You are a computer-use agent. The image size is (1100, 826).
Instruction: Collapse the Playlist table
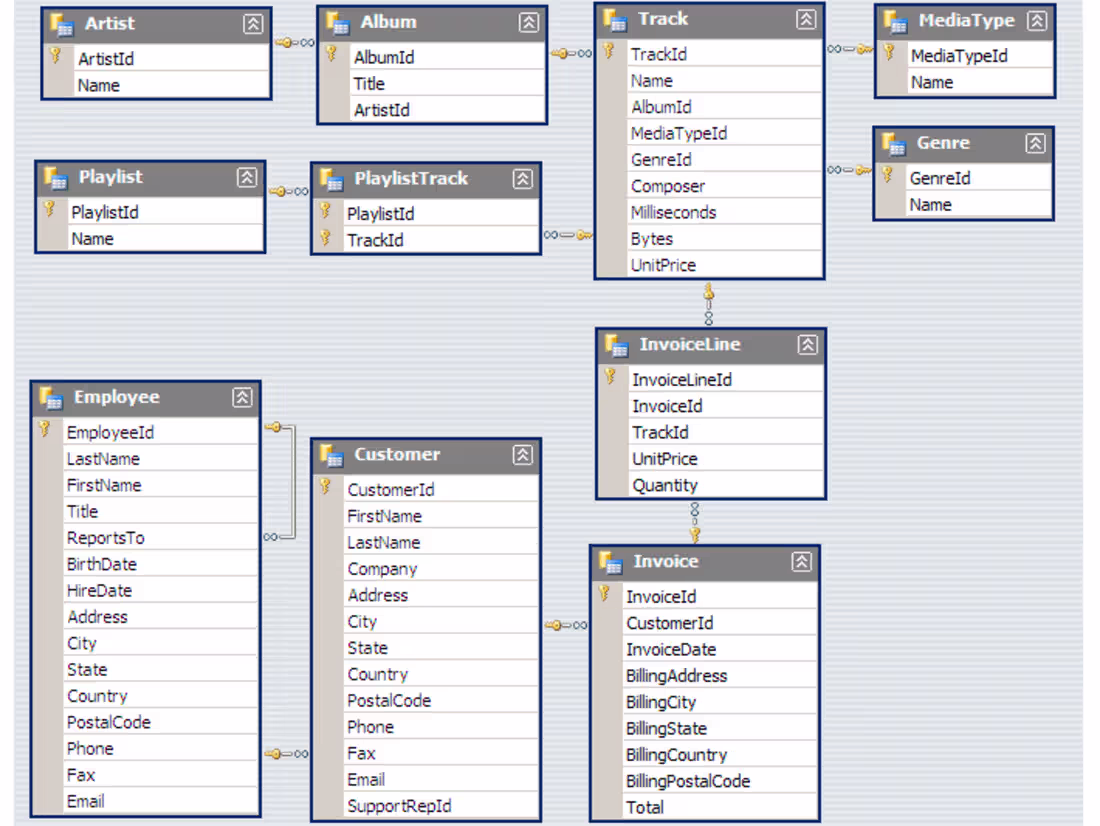[x=246, y=177]
